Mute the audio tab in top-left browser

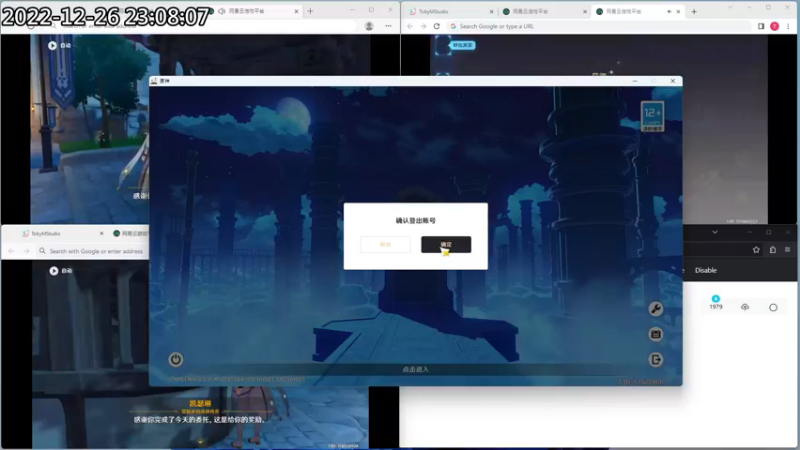point(221,11)
